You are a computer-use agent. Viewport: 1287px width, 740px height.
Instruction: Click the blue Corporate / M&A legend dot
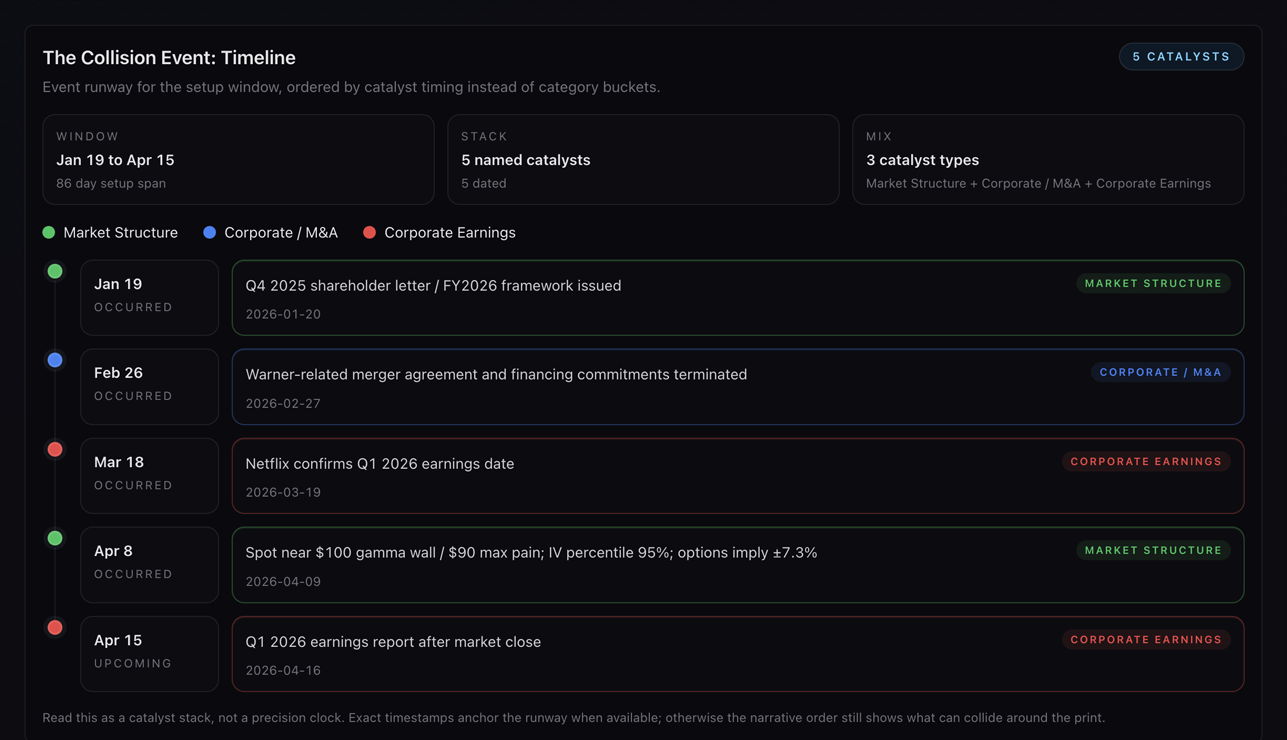coord(208,231)
